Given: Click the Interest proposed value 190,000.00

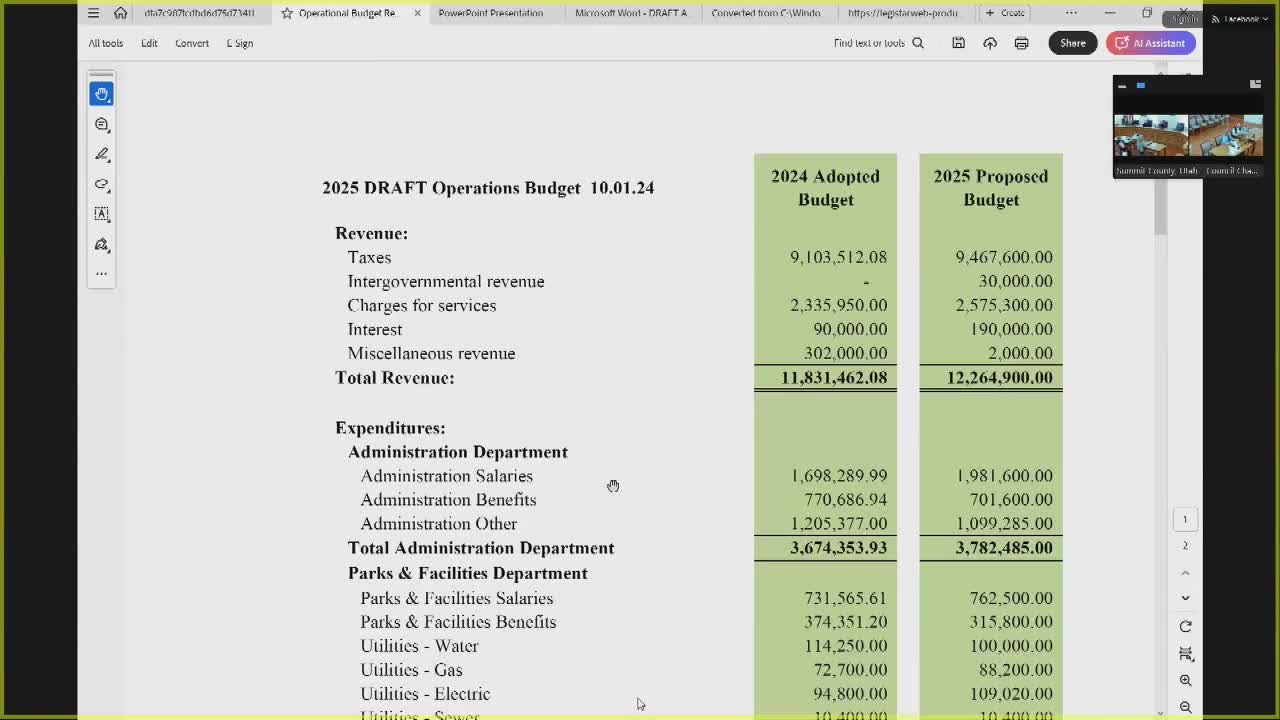Looking at the screenshot, I should pyautogui.click(x=1011, y=330).
